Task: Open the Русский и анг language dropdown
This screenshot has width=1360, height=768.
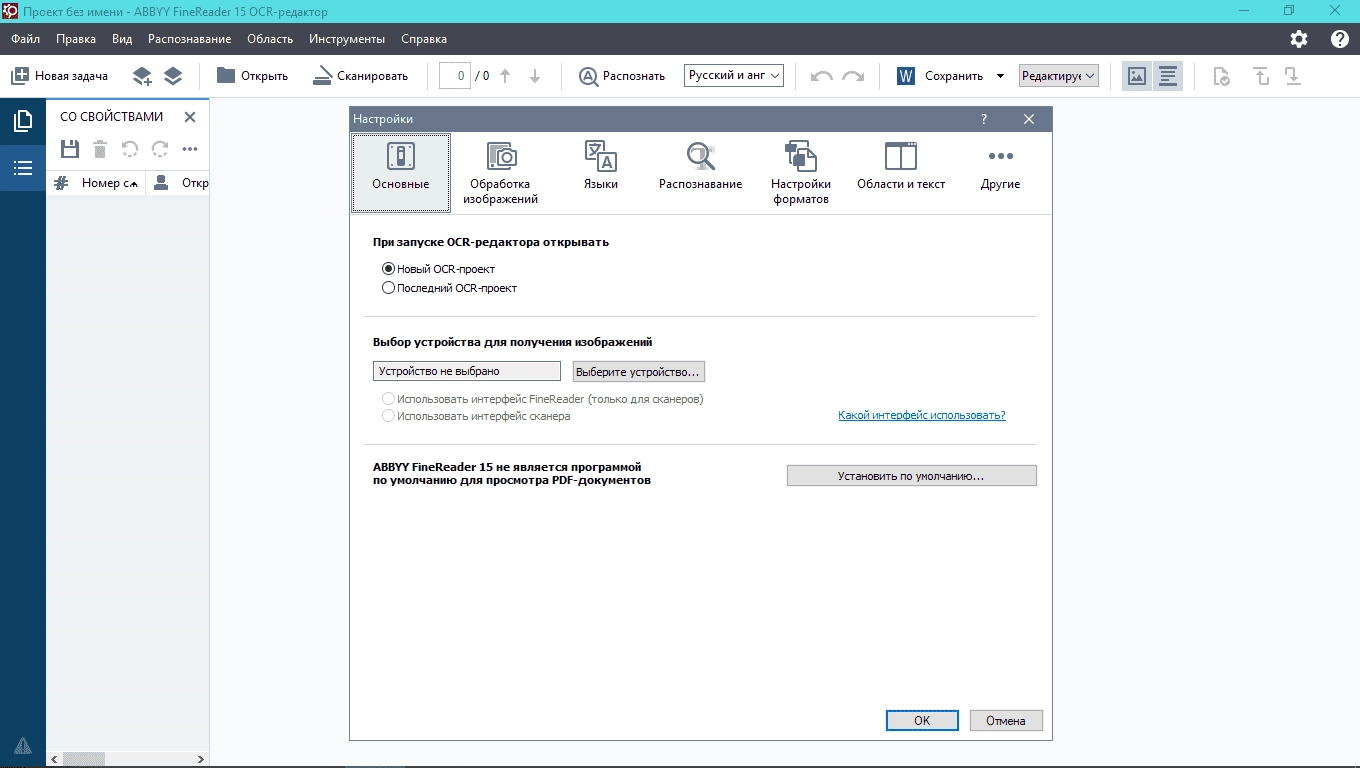Action: [734, 75]
